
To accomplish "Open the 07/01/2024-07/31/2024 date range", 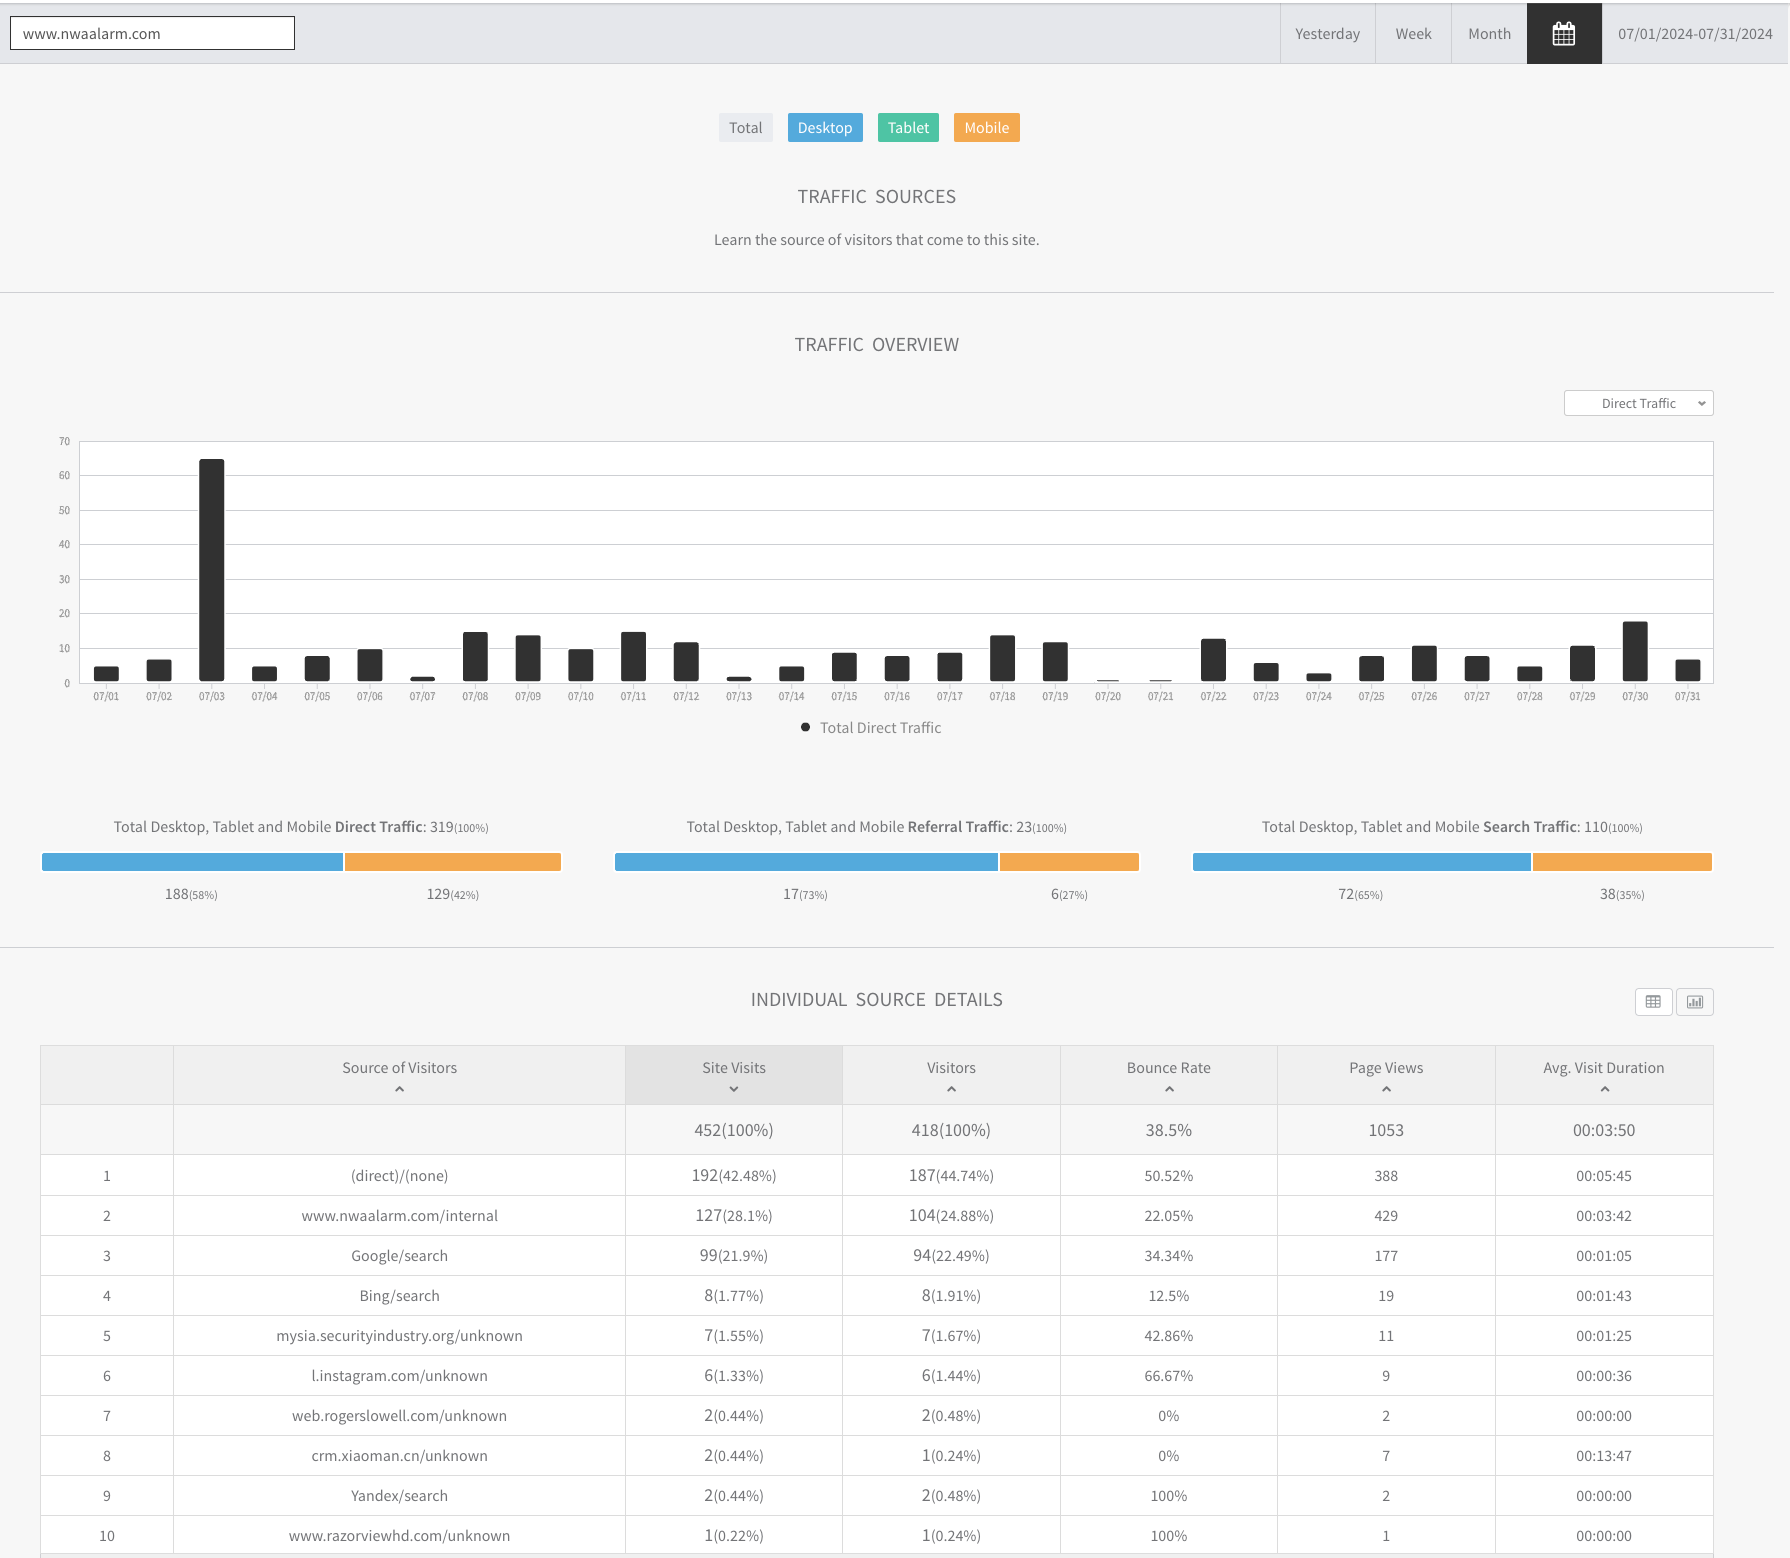I will pos(1695,34).
